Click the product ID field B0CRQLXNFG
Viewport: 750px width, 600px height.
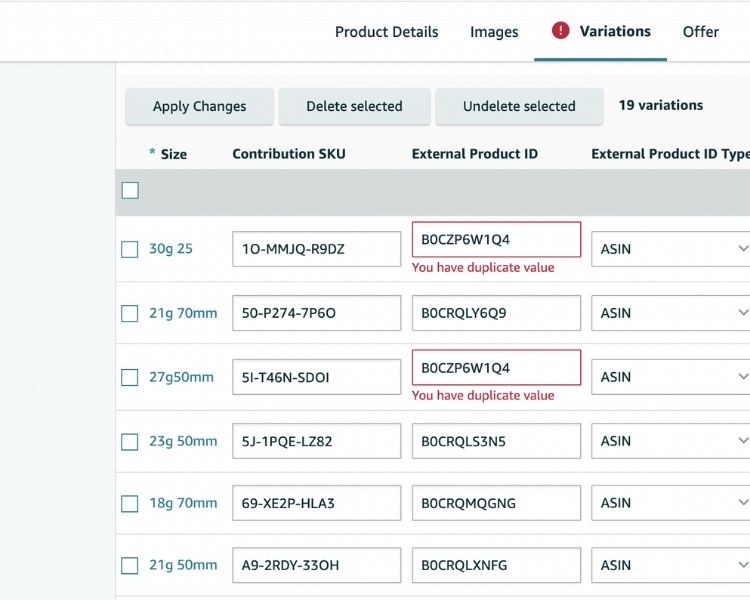[496, 565]
